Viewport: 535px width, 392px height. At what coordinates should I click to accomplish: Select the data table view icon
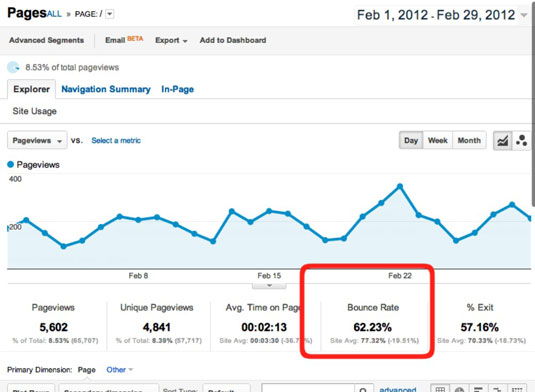[440, 389]
